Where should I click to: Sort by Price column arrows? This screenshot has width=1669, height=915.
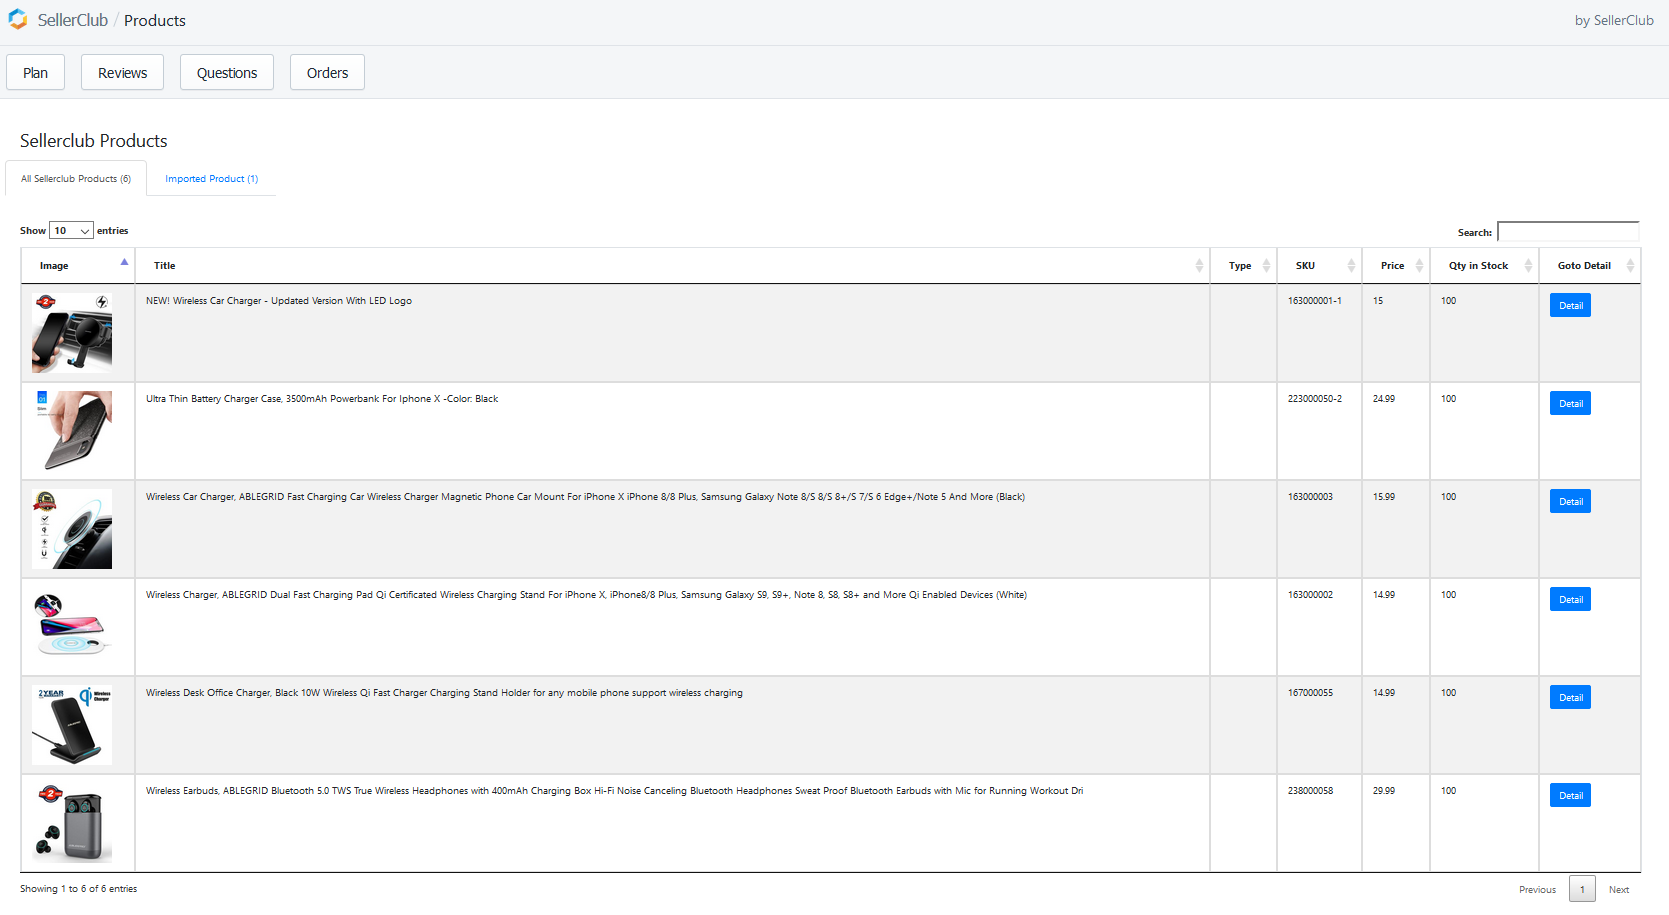coord(1419,265)
